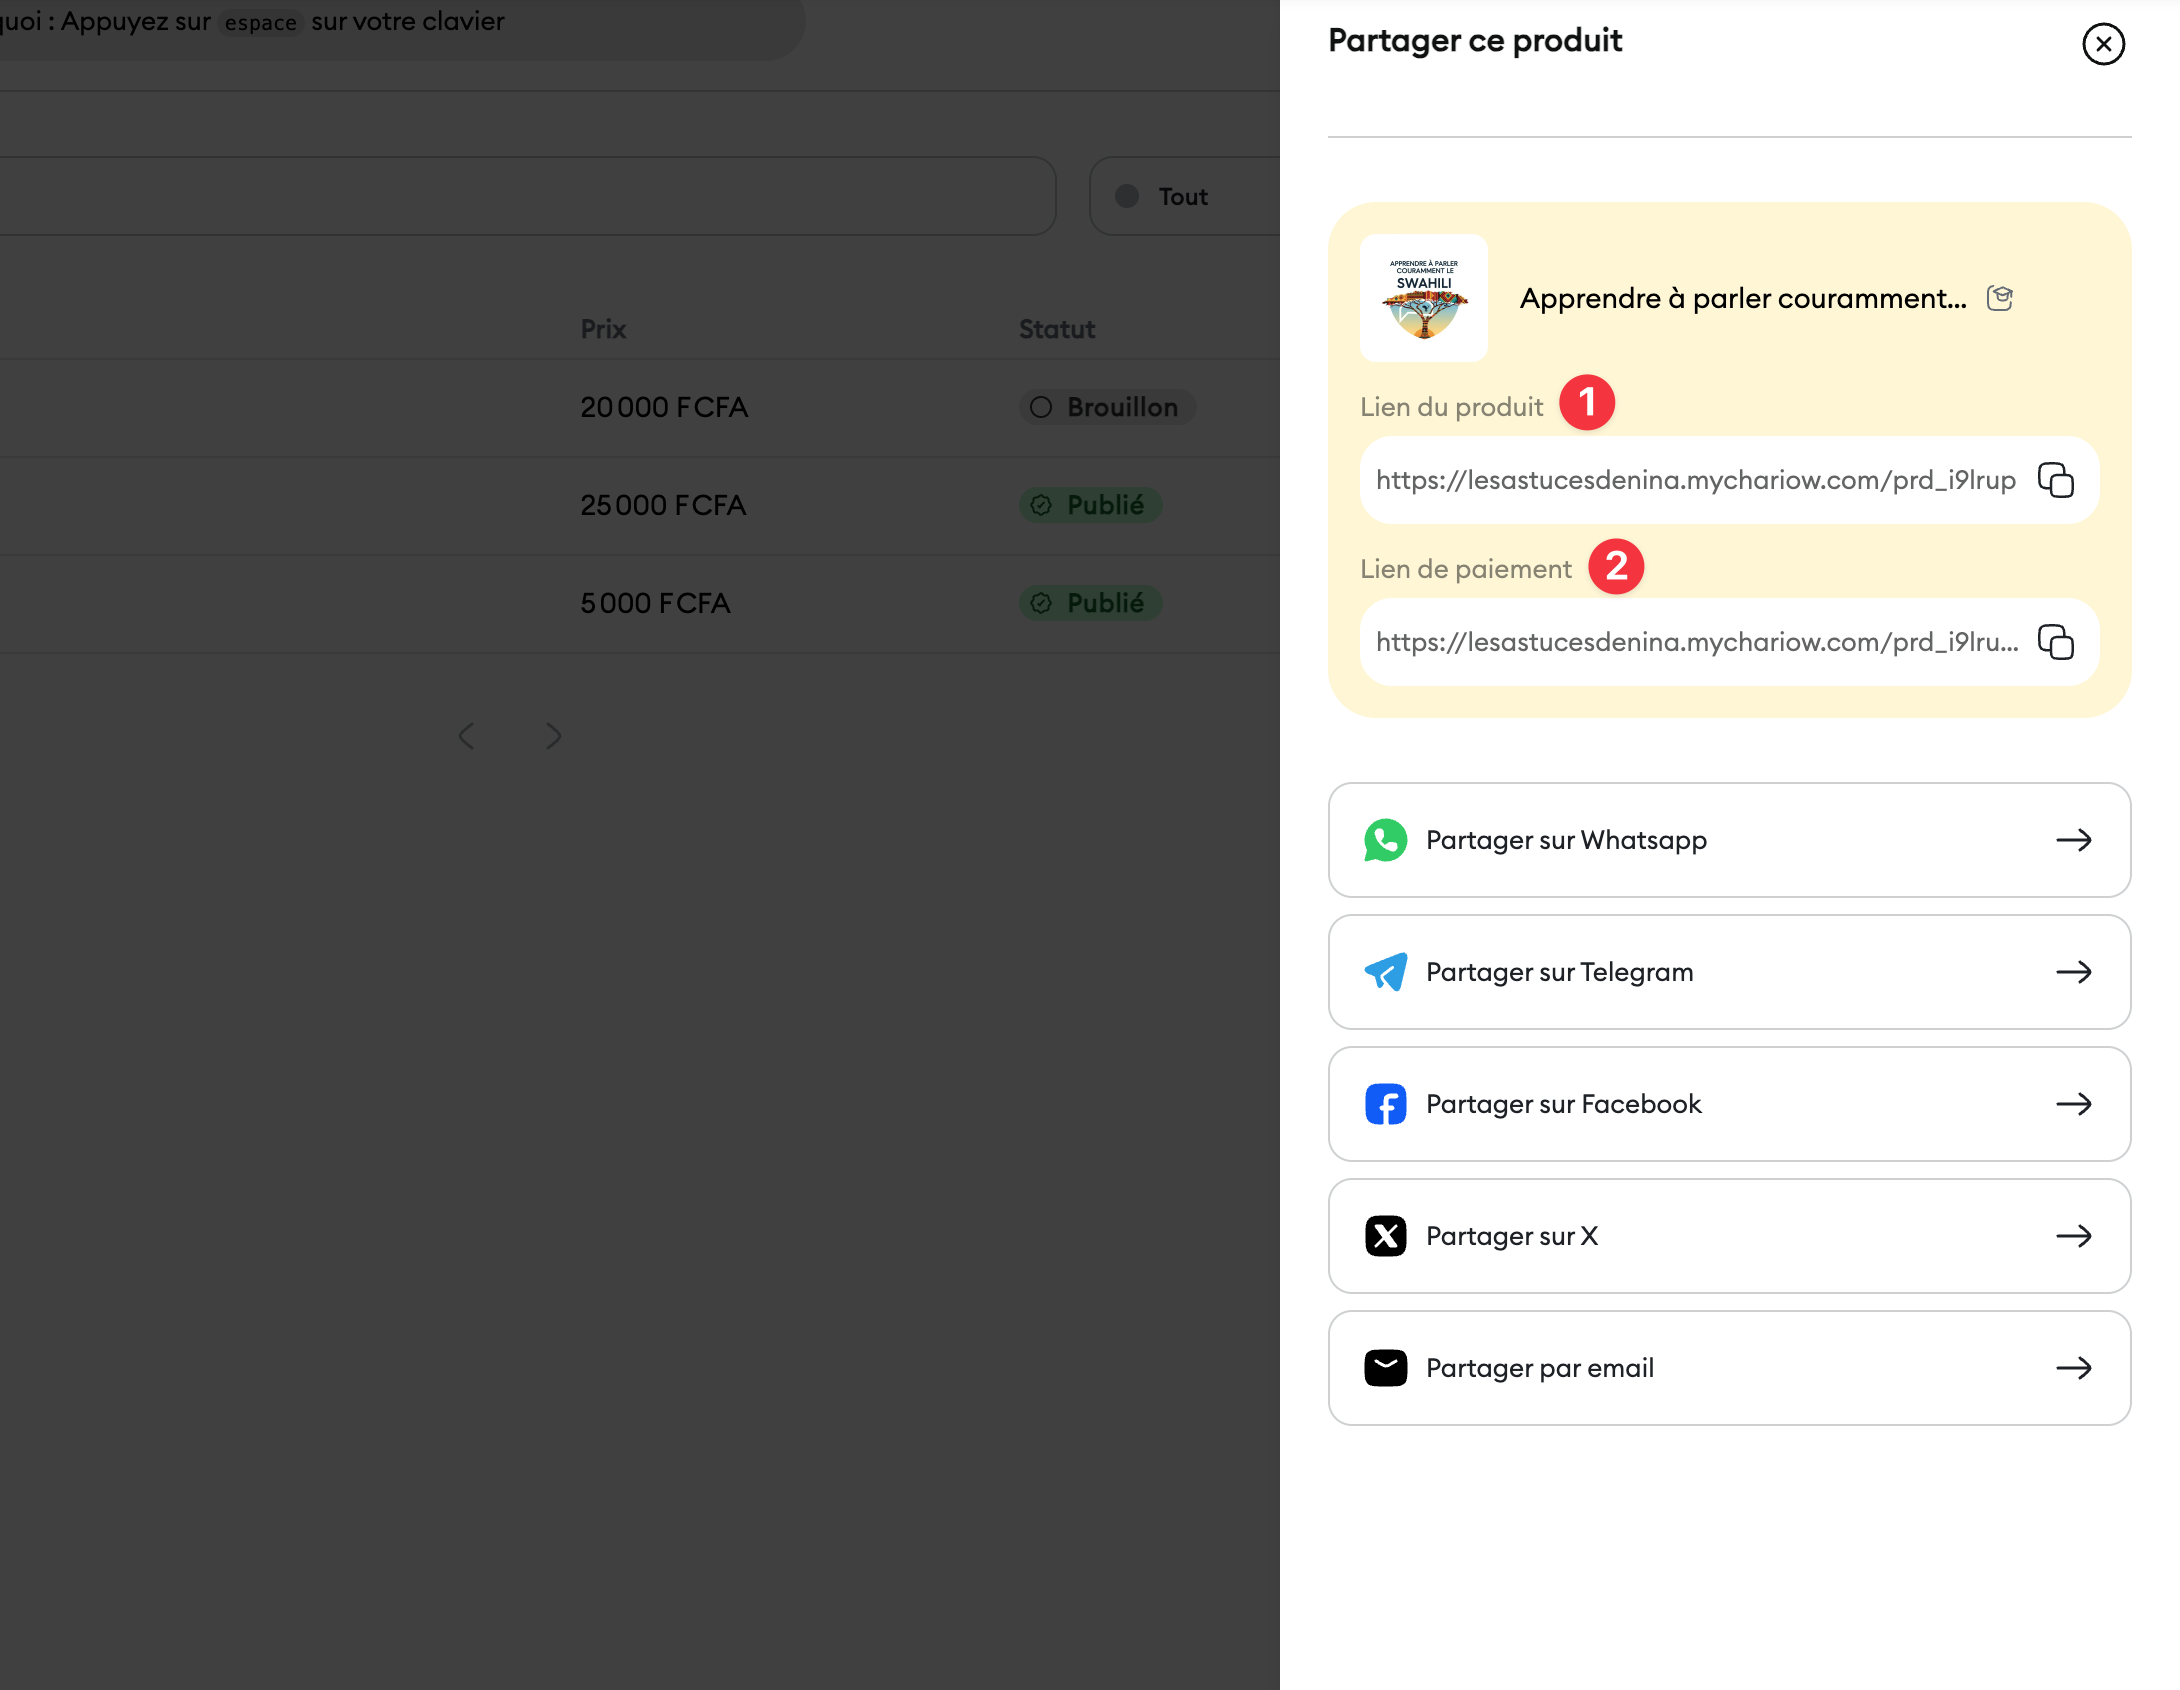2180x1690 pixels.
Task: Click Publié badge on 25 000 FCFA row
Action: [x=1090, y=505]
